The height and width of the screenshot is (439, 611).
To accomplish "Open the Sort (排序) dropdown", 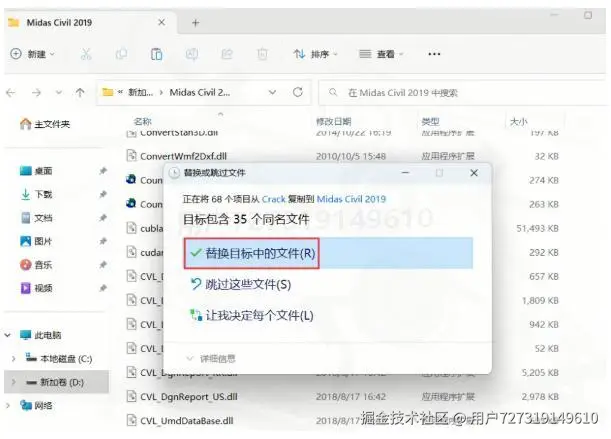I will pos(315,54).
